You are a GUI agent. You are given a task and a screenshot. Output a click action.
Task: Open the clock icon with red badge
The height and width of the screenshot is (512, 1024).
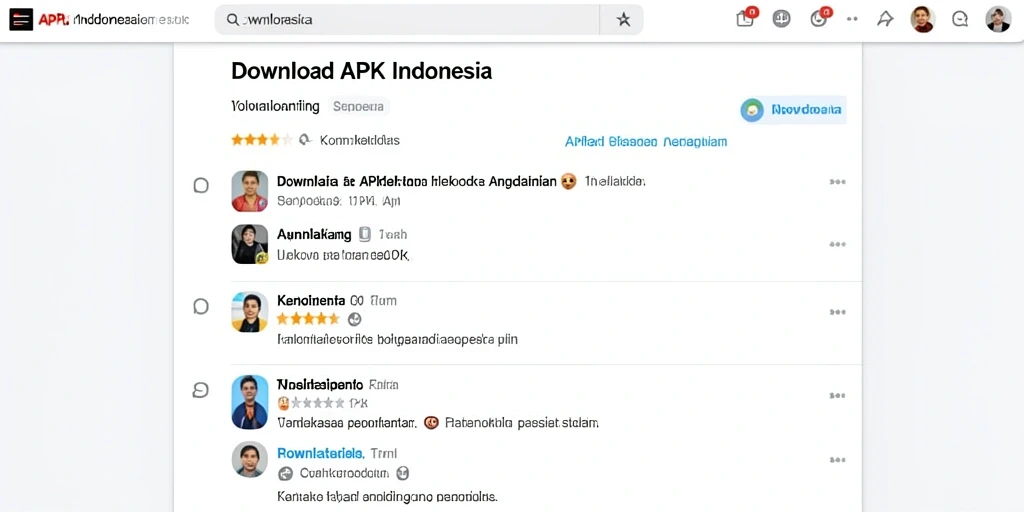820,18
